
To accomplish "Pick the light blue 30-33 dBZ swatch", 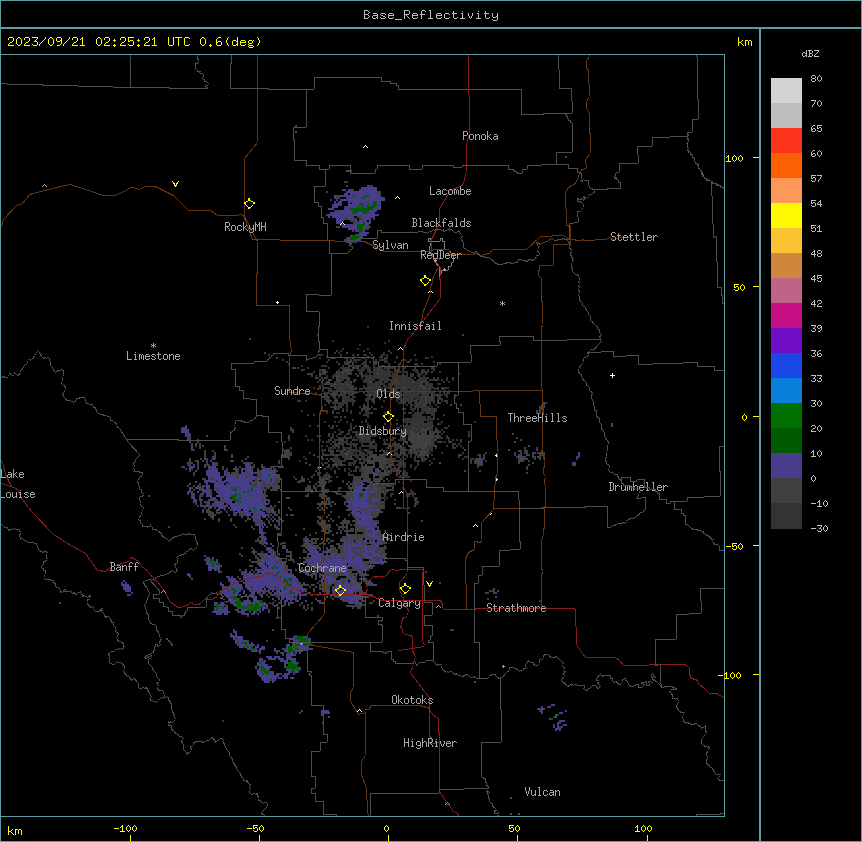I will coord(786,390).
